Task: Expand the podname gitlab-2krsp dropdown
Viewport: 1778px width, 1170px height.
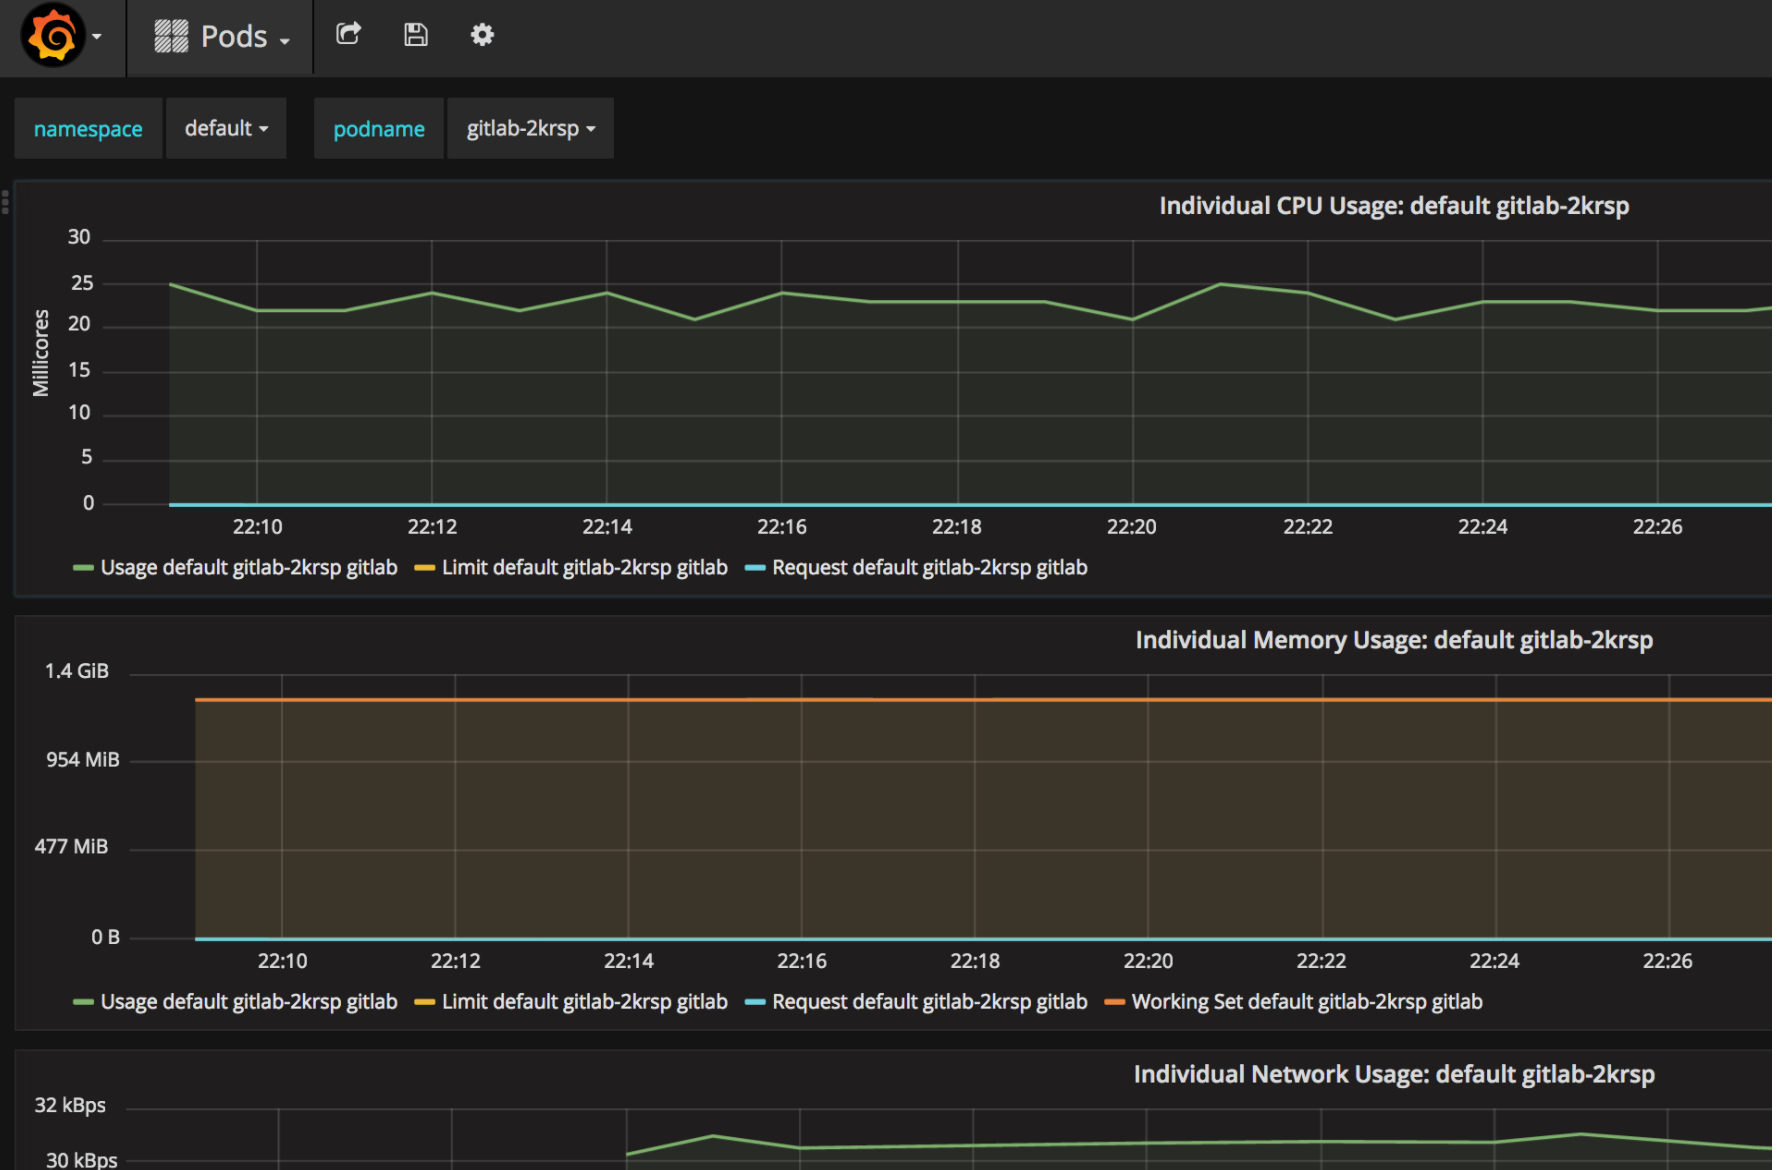Action: [530, 128]
